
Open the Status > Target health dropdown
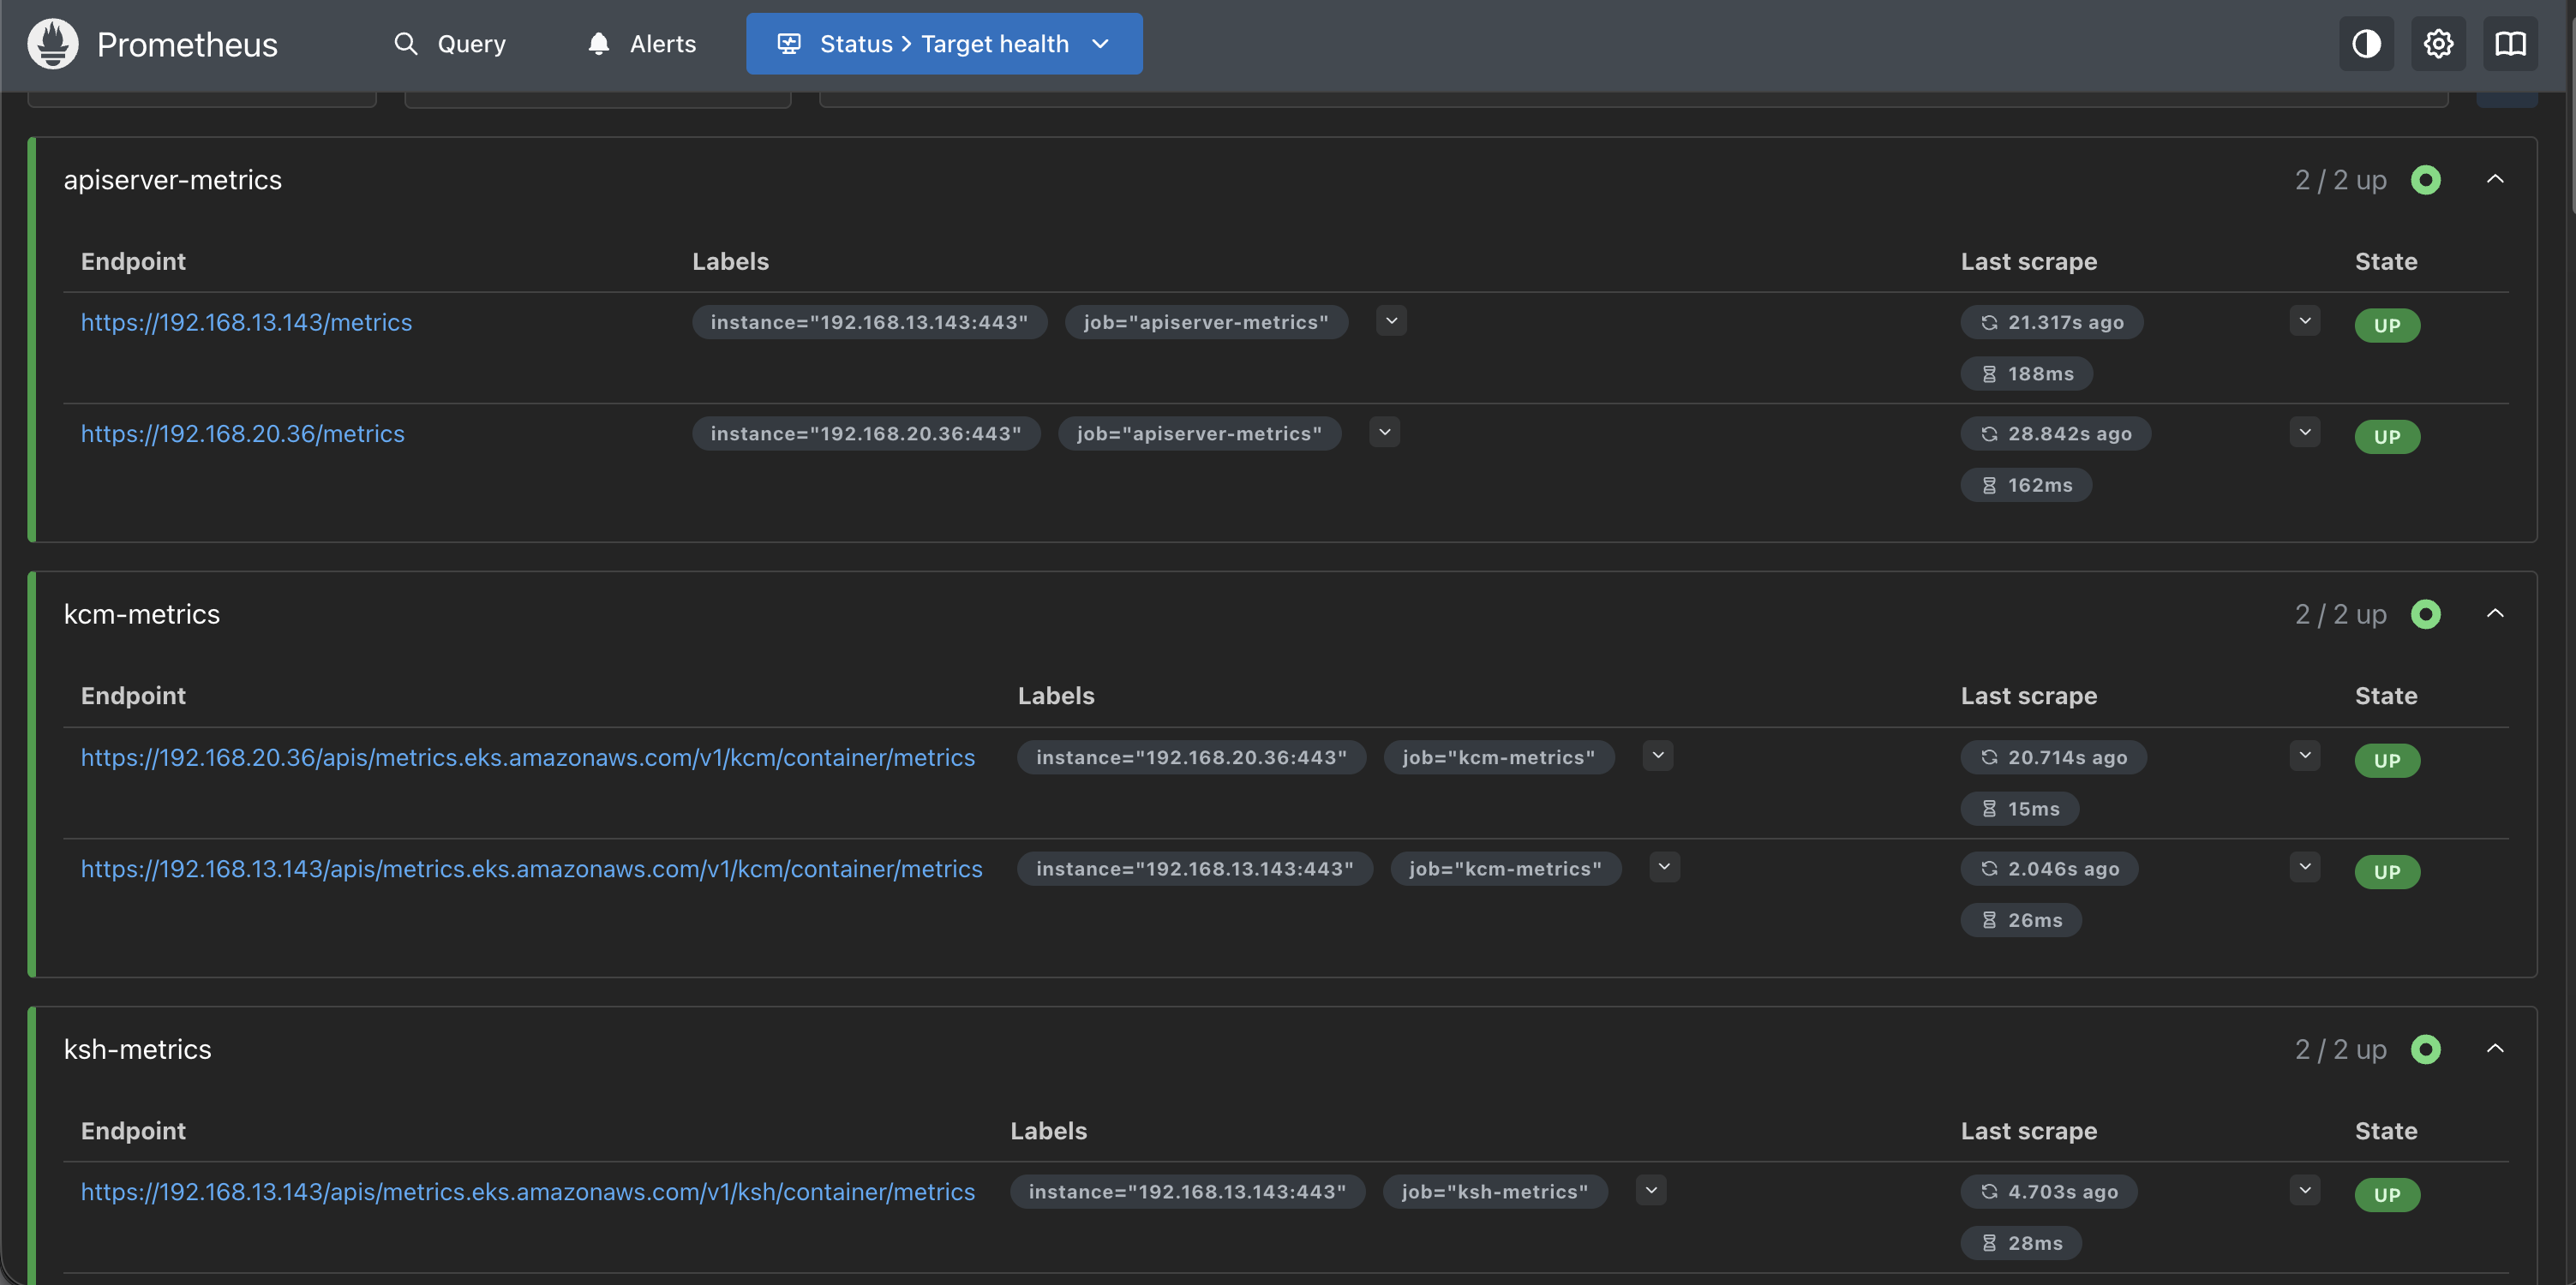coord(943,44)
